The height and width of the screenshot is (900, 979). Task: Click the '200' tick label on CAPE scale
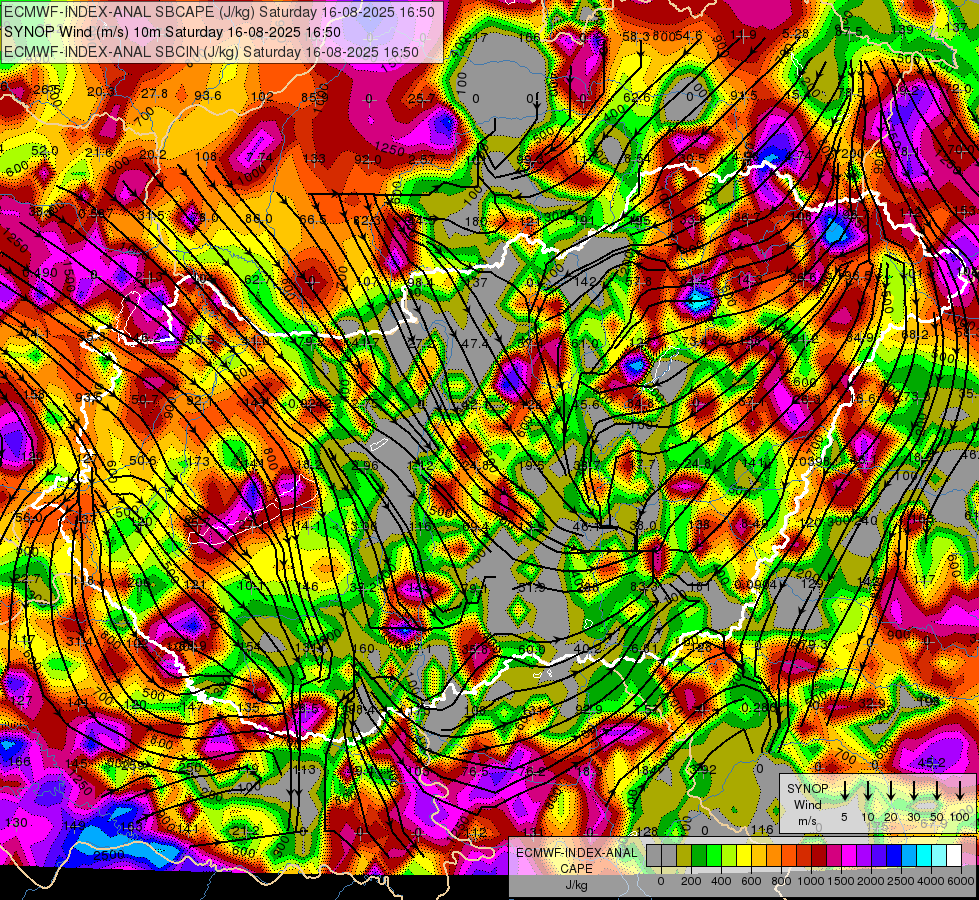pyautogui.click(x=691, y=881)
